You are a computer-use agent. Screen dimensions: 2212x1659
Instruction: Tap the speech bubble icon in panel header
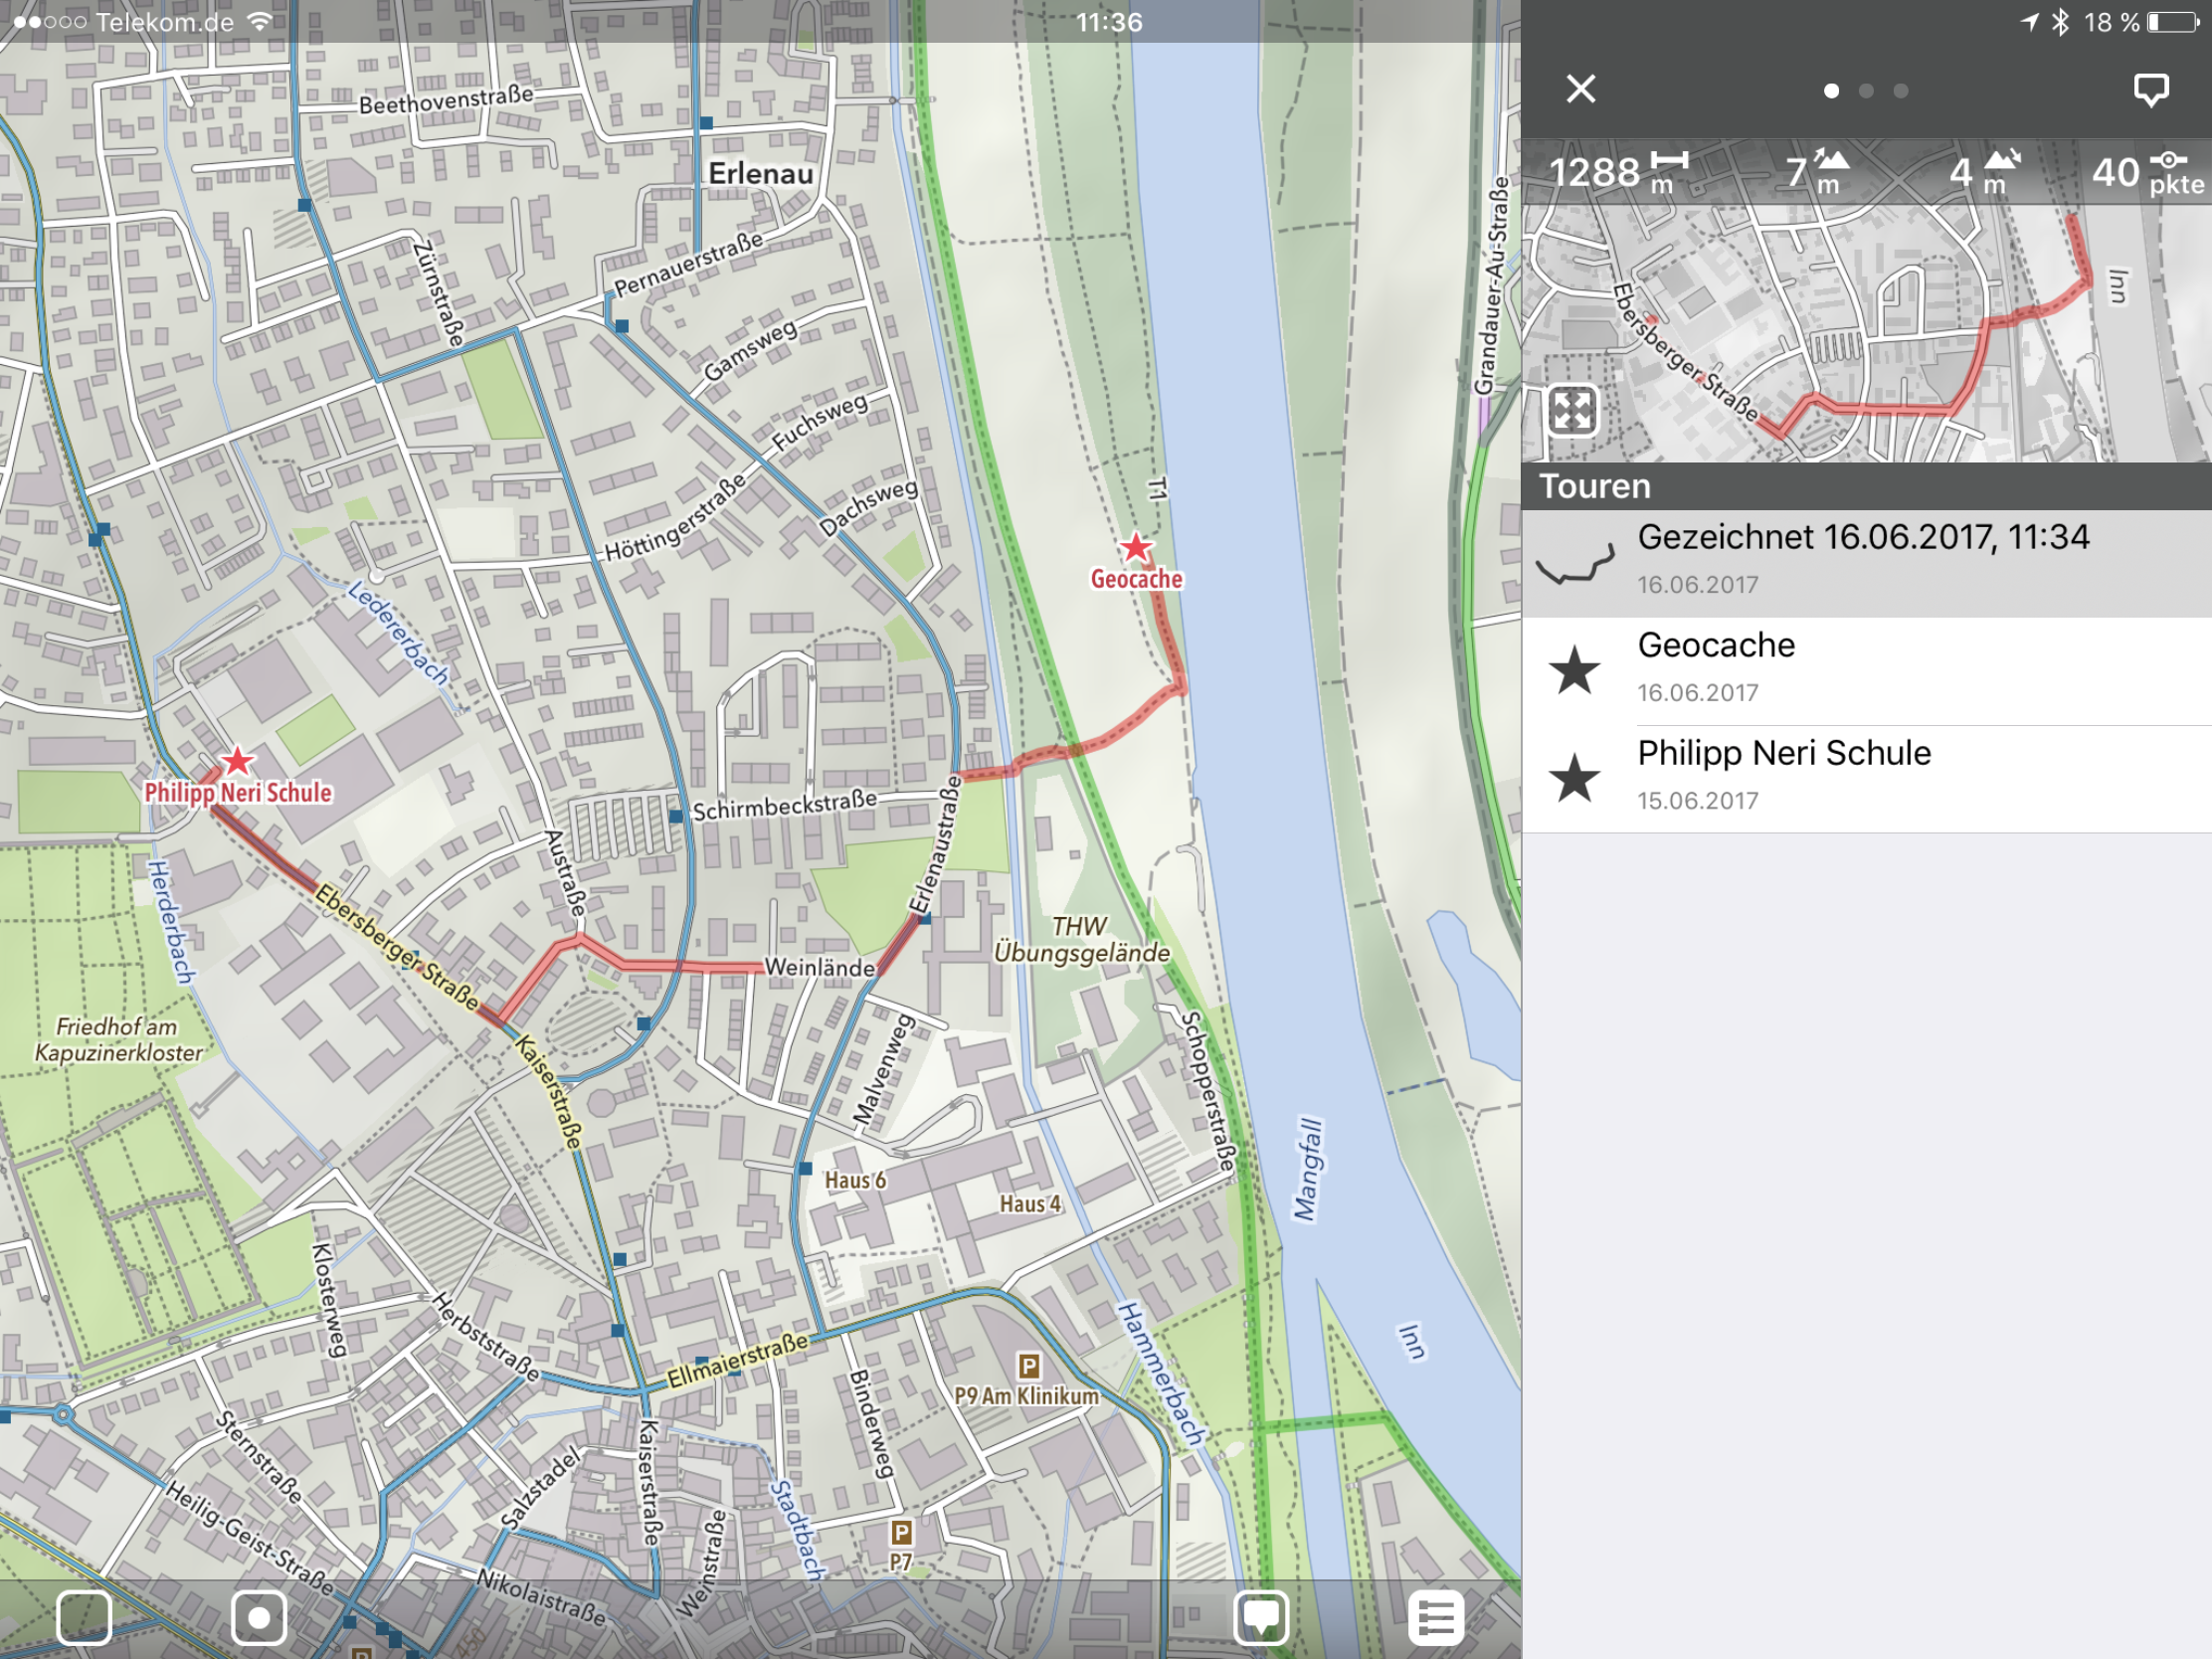point(2150,89)
